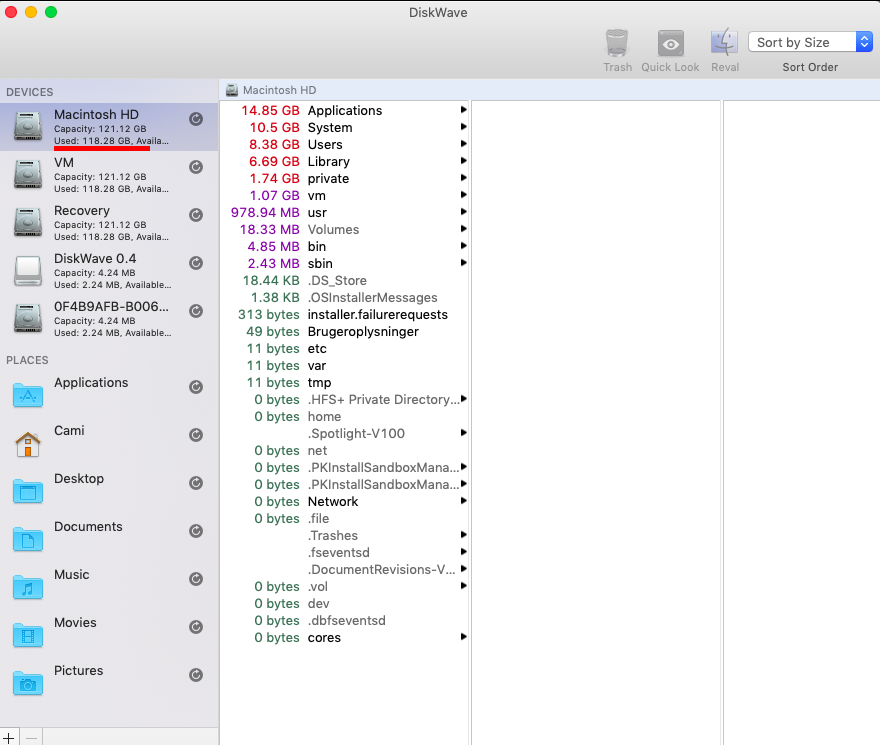Viewport: 880px width, 745px height.
Task: Select the .Trashes folder row
Action: (x=345, y=536)
